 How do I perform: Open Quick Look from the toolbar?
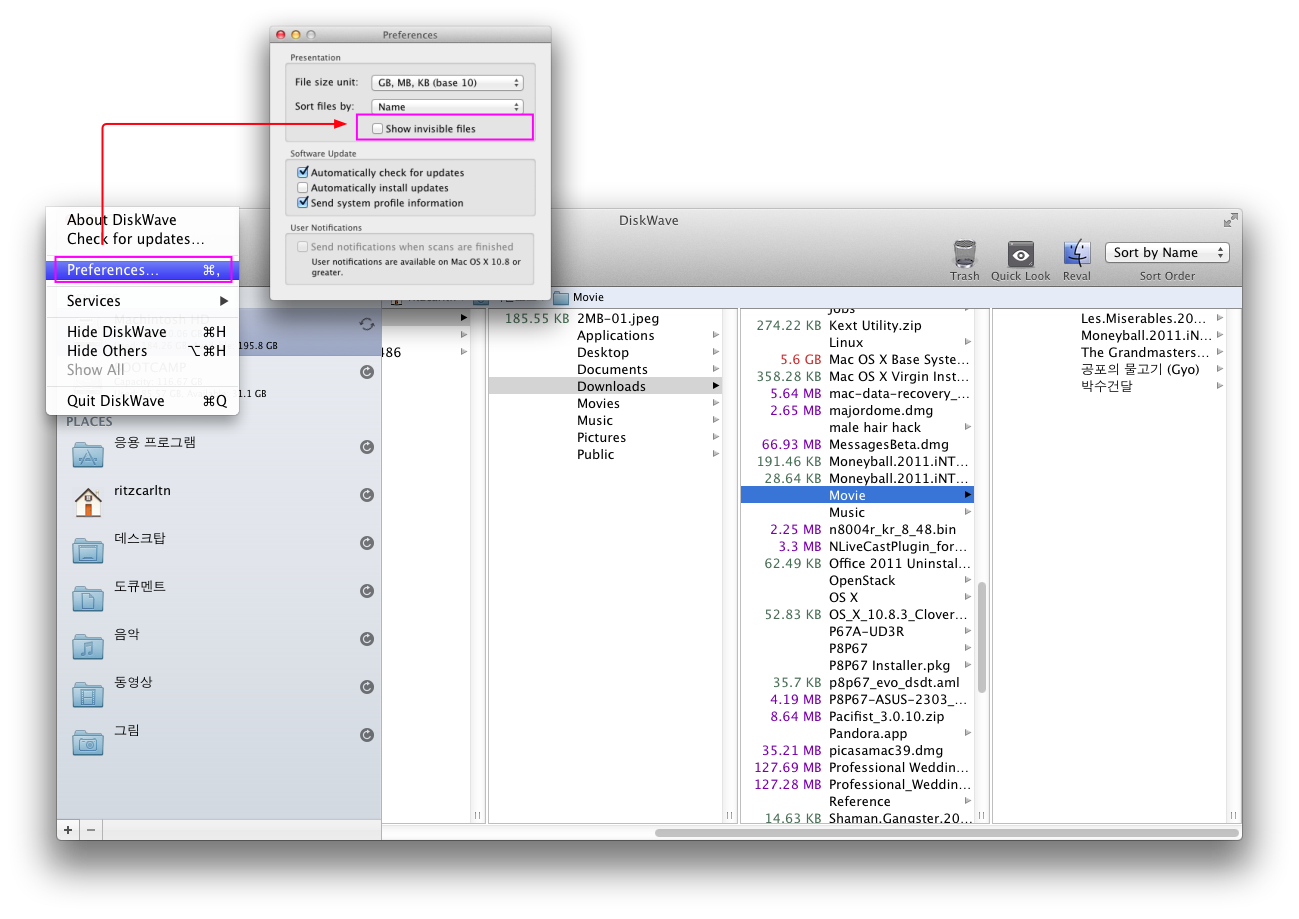1021,253
